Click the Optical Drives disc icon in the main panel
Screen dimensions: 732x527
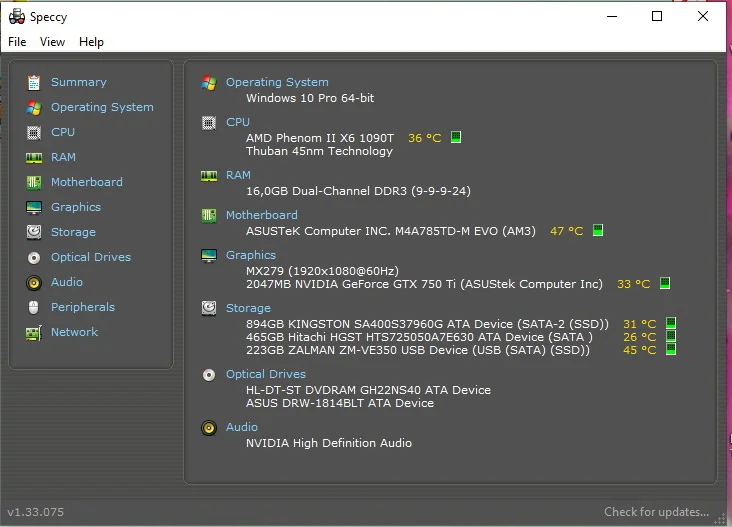click(209, 375)
